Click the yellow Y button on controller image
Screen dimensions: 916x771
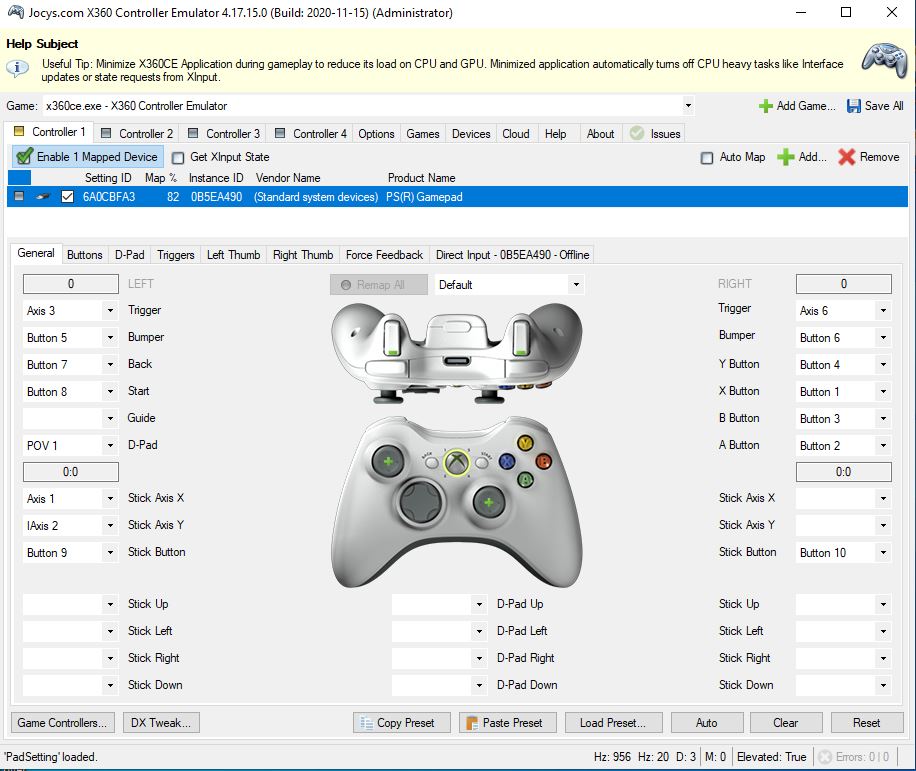coord(525,443)
